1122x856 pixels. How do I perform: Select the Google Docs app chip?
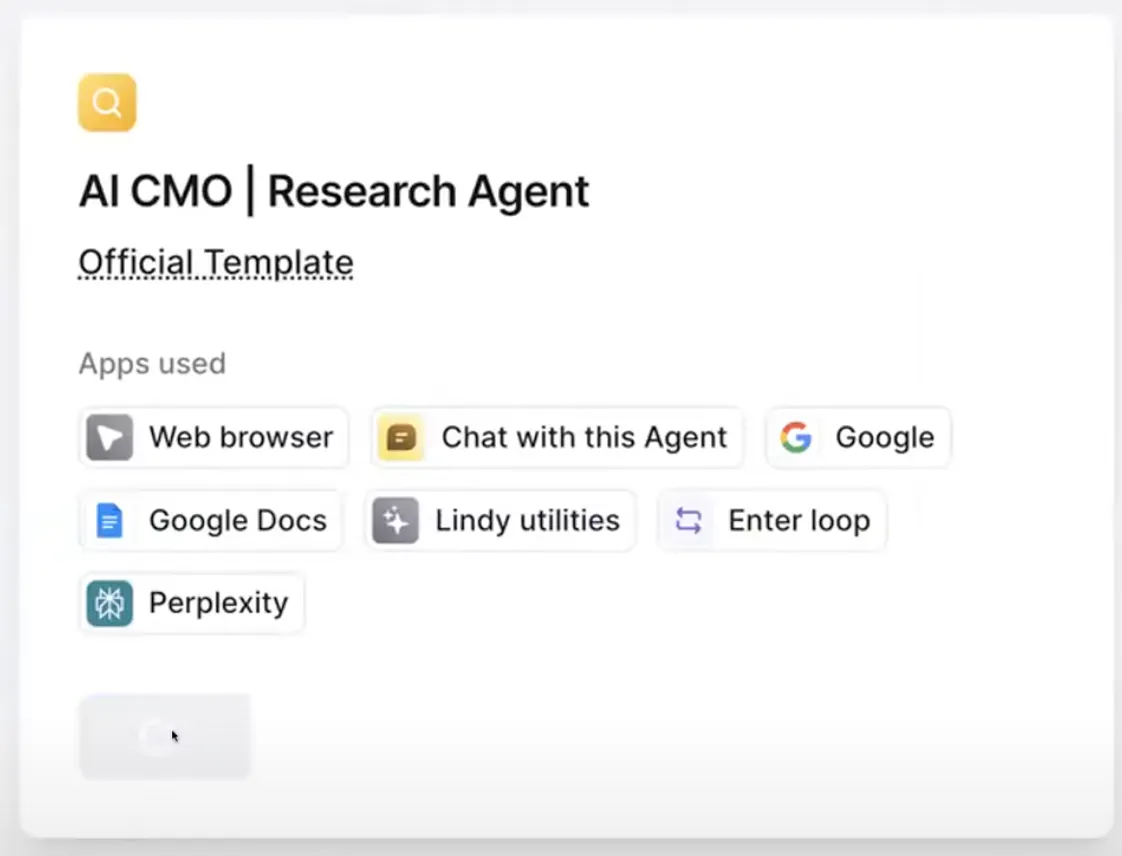211,521
